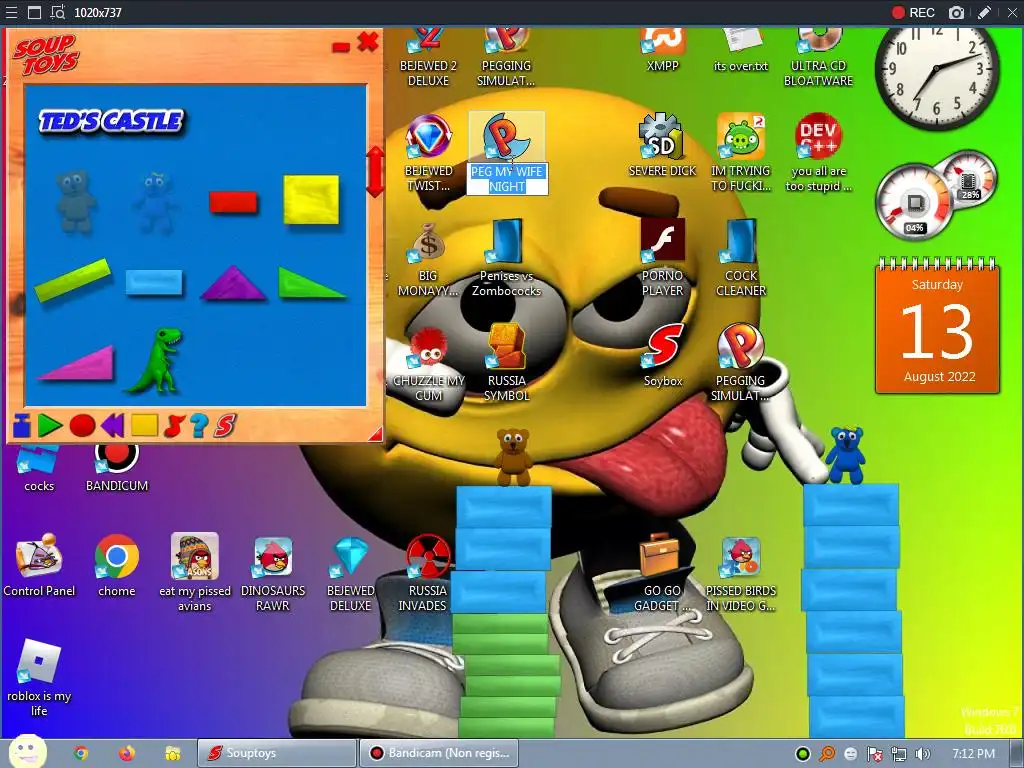The height and width of the screenshot is (768, 1024).
Task: Select the yellow square block toy
Action: (311, 199)
